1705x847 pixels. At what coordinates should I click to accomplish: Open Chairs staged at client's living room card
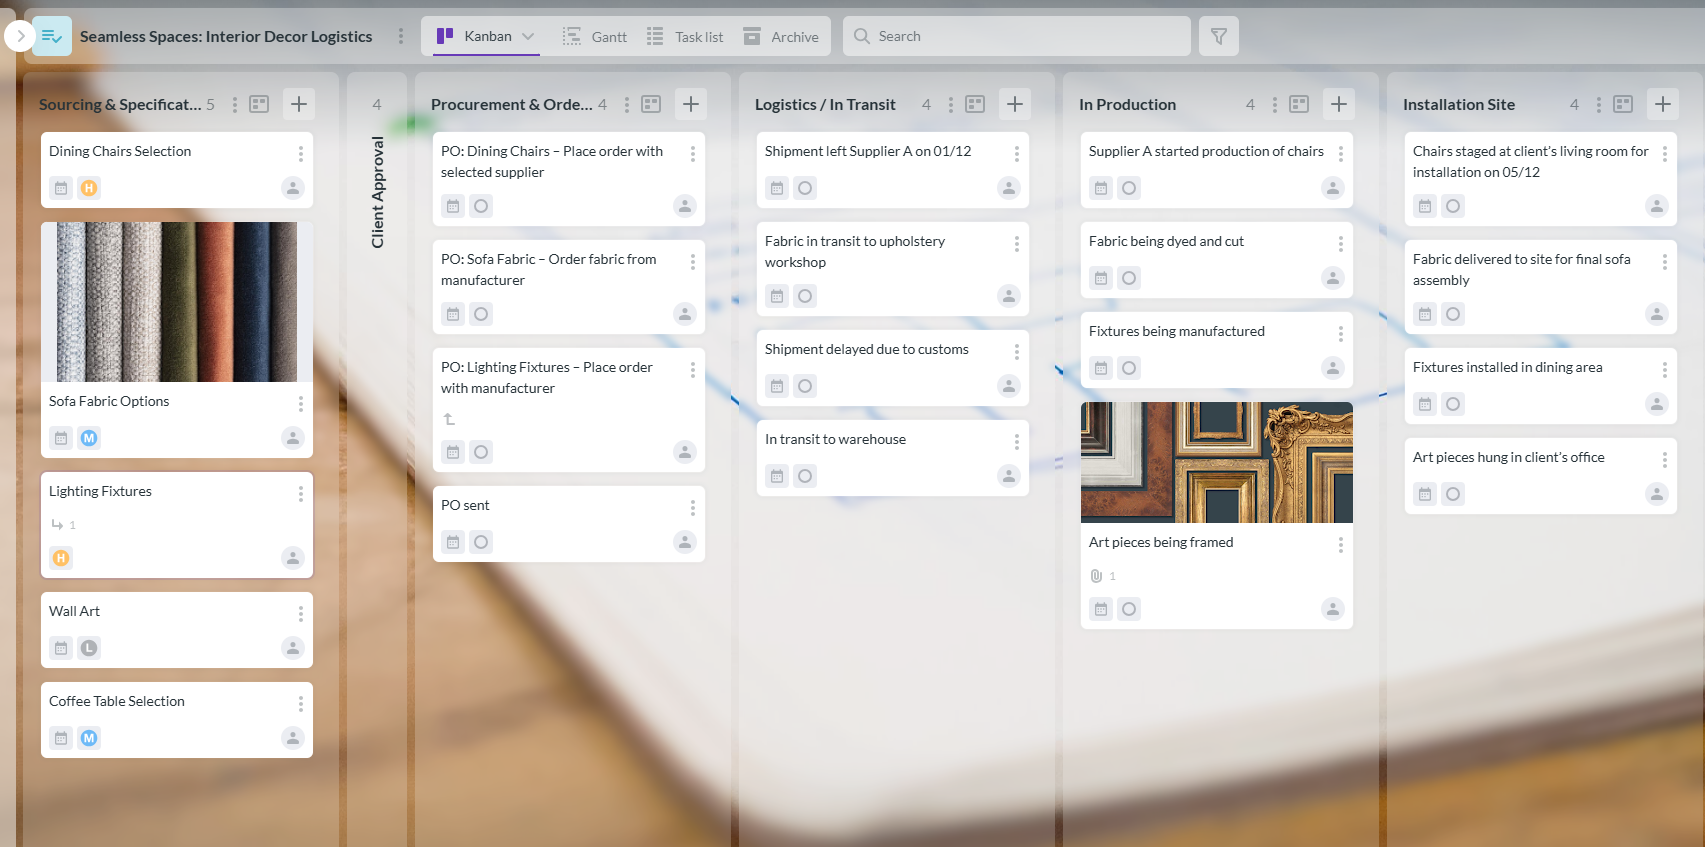point(1541,179)
